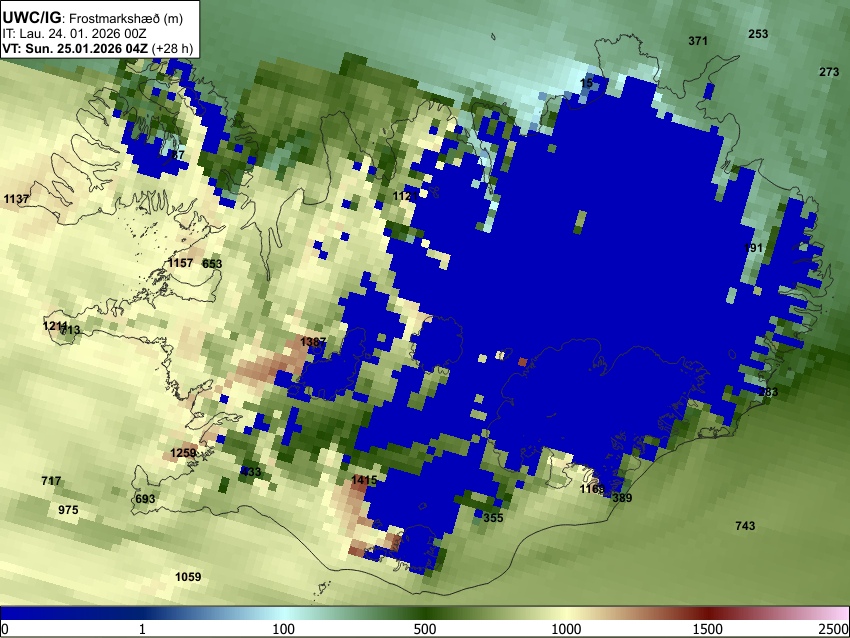Click the map value 283
Image resolution: width=850 pixels, height=638 pixels.
pos(768,391)
